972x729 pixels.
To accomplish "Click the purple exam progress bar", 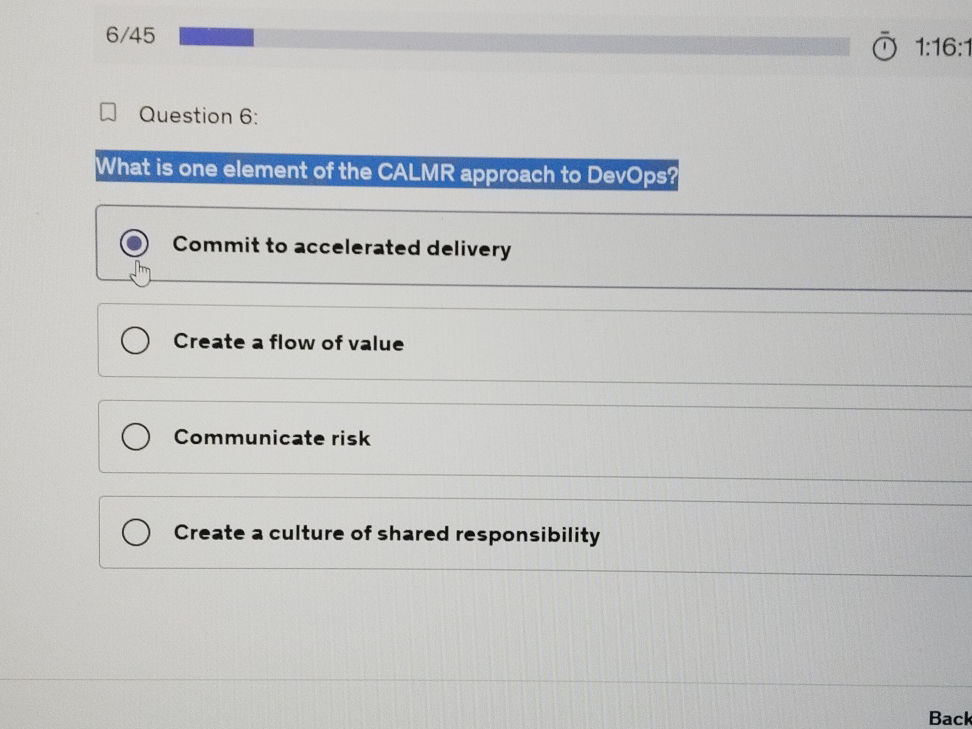I will [x=216, y=37].
